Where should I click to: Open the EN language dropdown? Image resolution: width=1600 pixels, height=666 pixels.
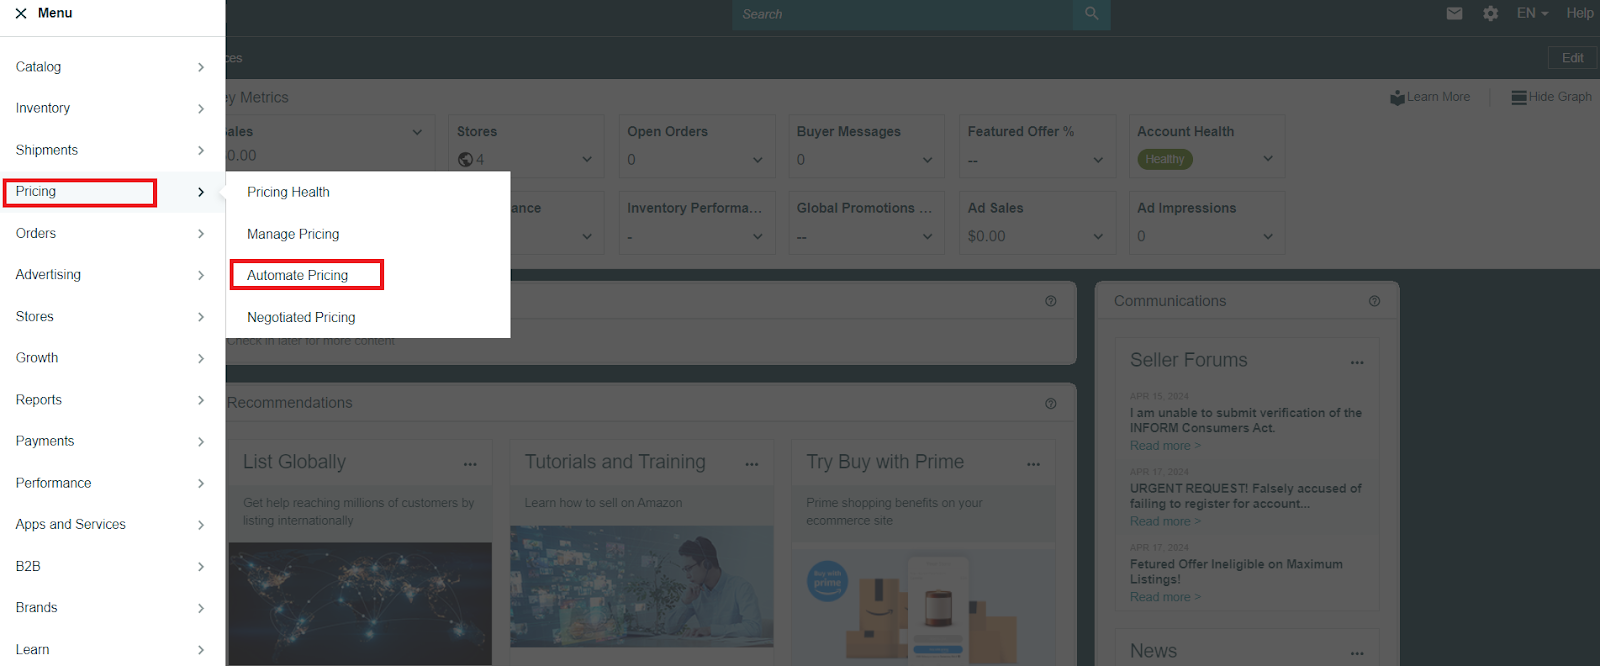(1532, 13)
